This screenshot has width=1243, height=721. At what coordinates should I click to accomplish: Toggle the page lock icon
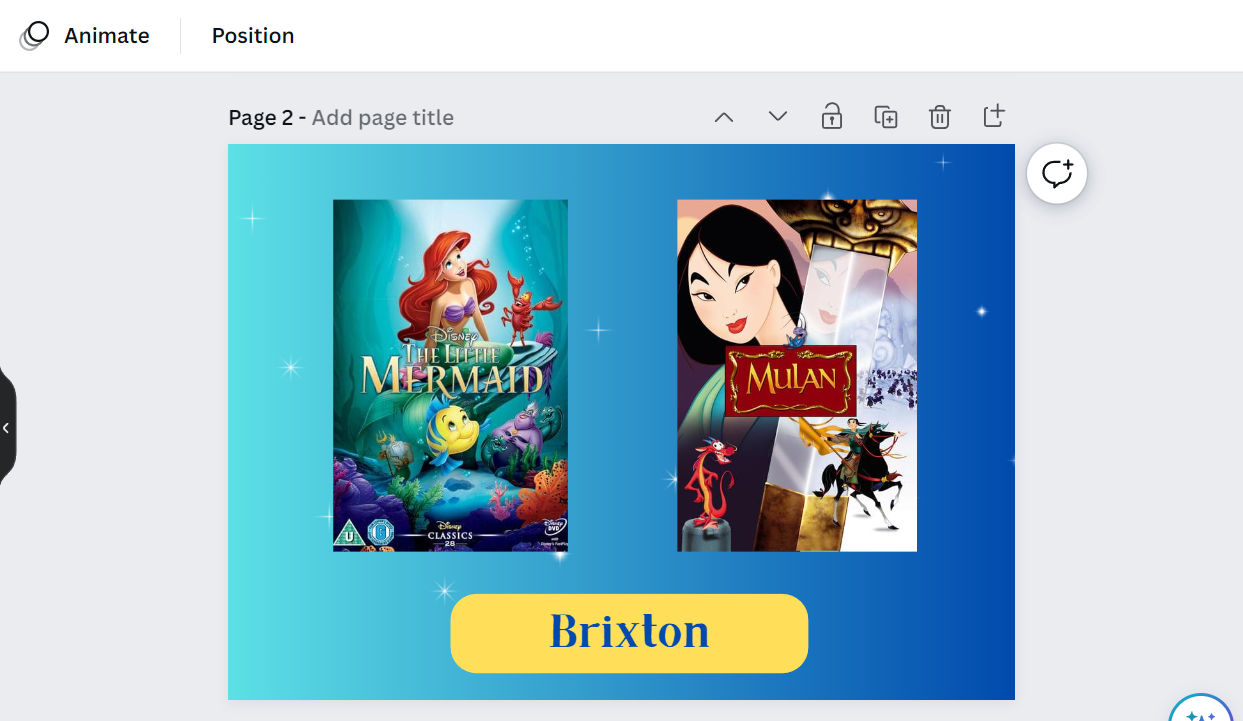(x=832, y=117)
